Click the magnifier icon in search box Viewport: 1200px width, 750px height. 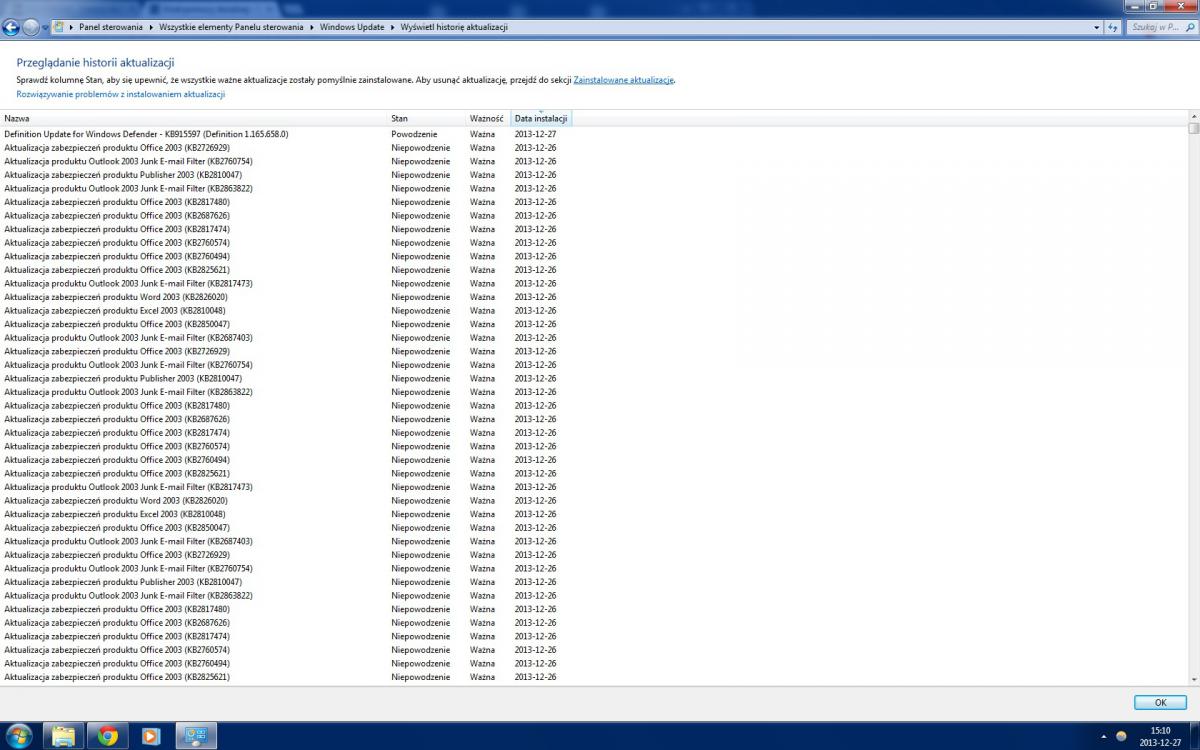1188,27
